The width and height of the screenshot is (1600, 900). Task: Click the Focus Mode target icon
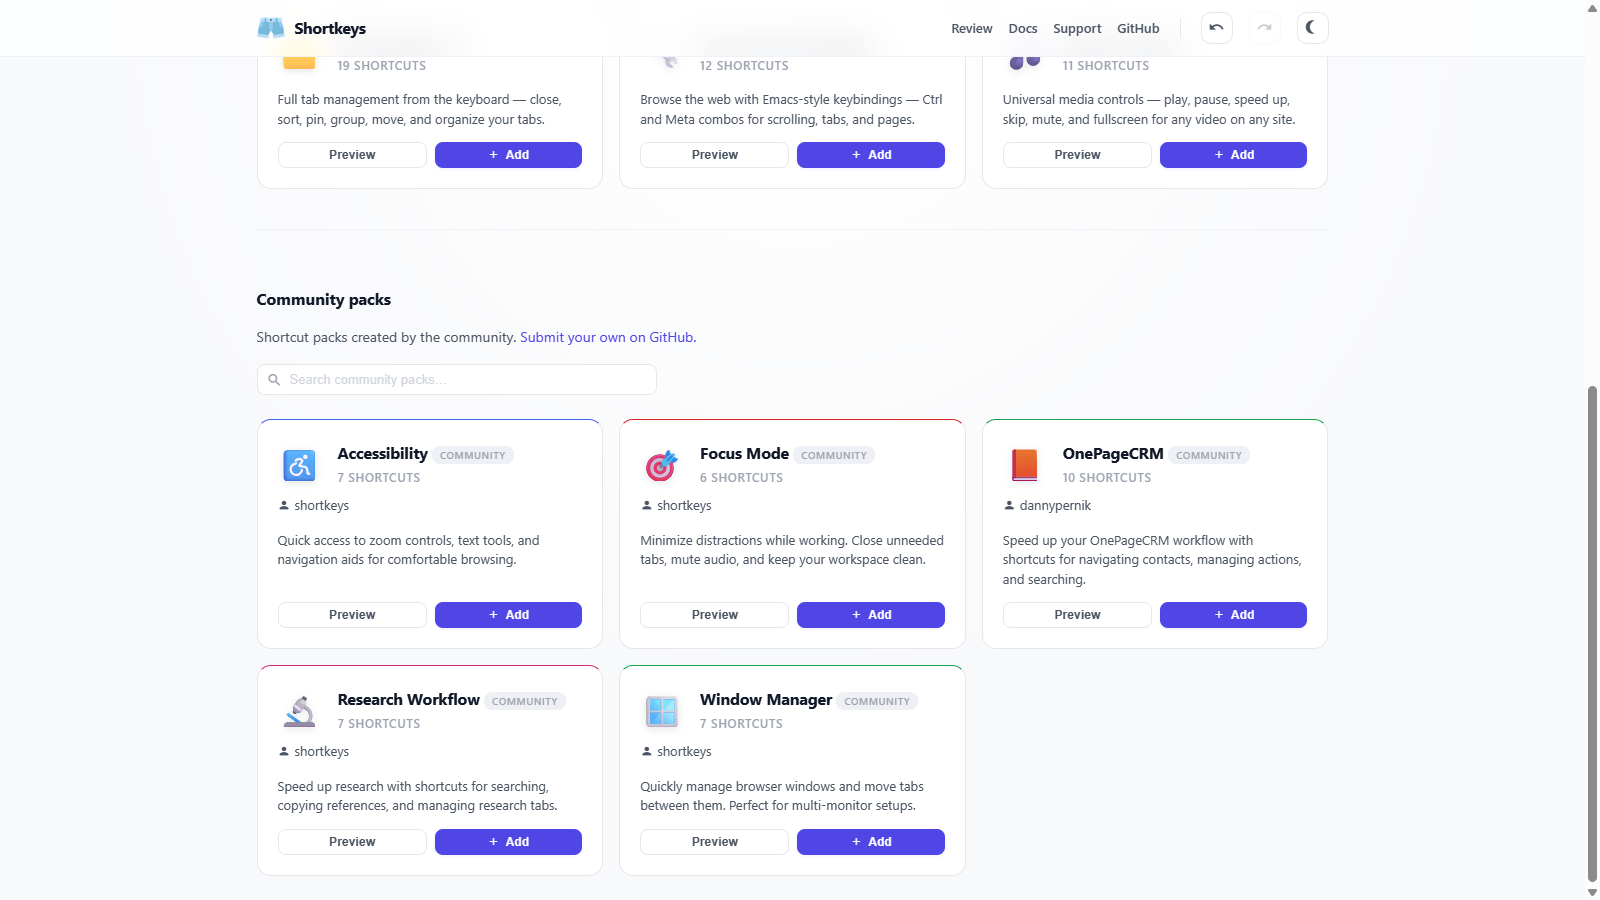[x=661, y=465]
